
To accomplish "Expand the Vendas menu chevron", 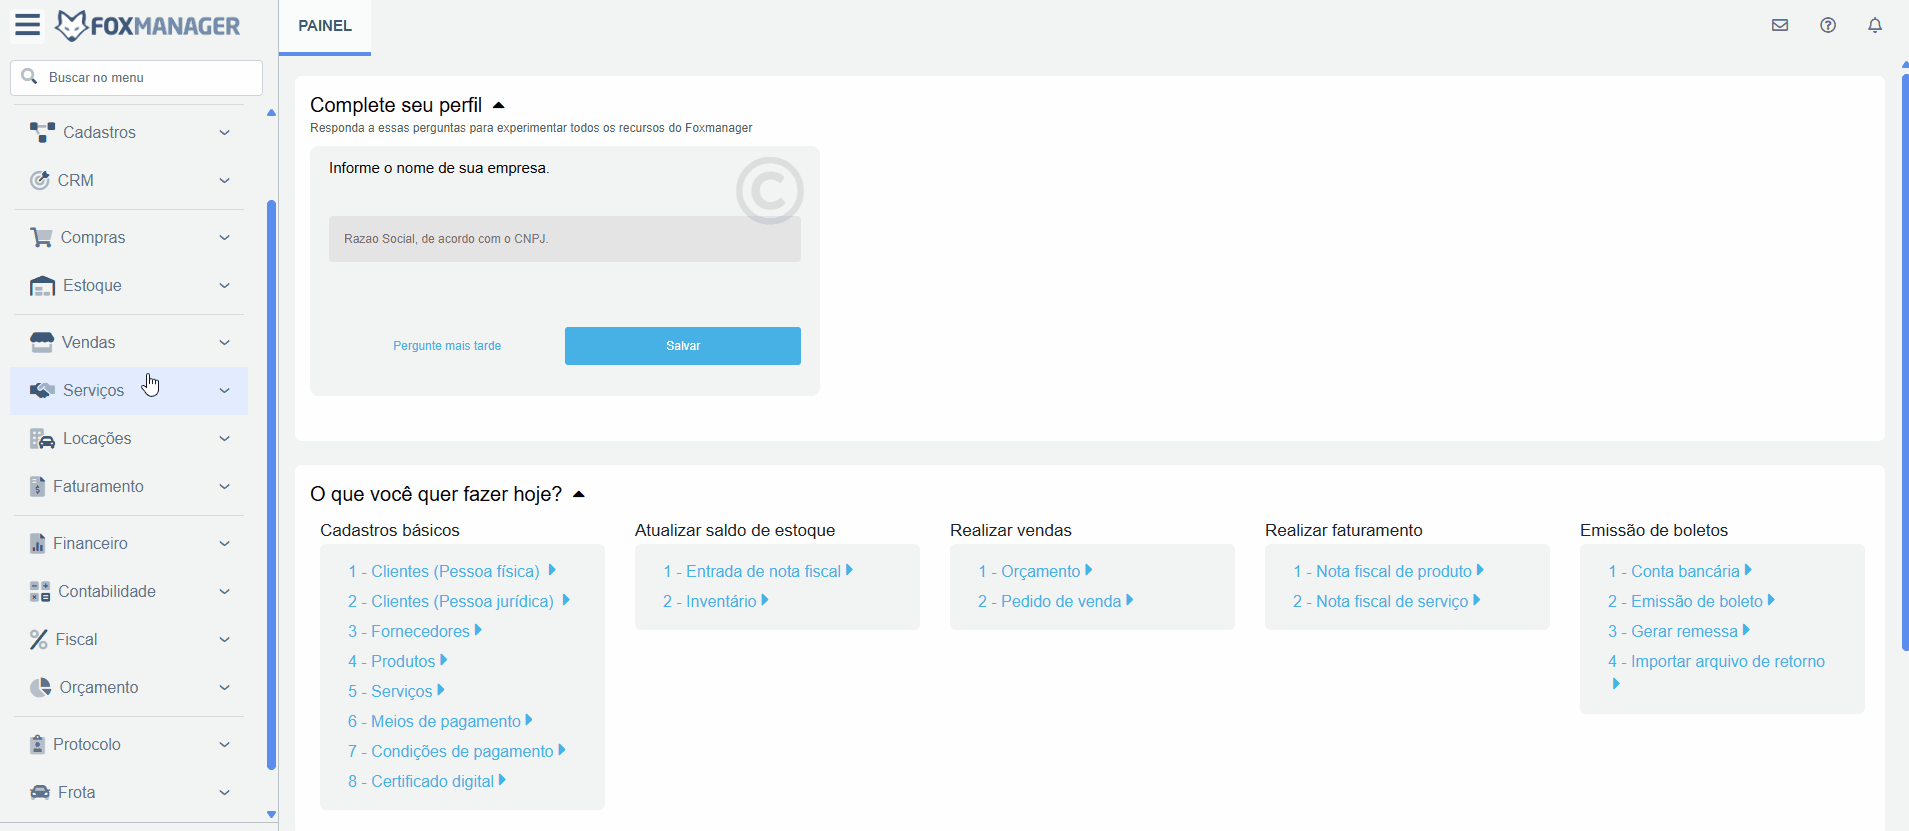I will point(225,343).
